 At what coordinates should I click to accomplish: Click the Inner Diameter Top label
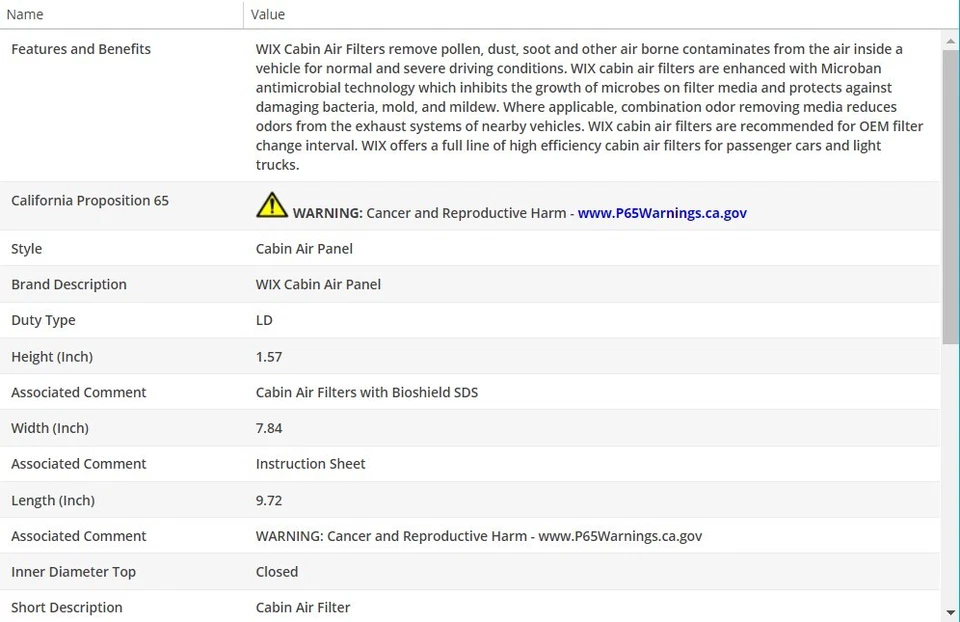73,572
